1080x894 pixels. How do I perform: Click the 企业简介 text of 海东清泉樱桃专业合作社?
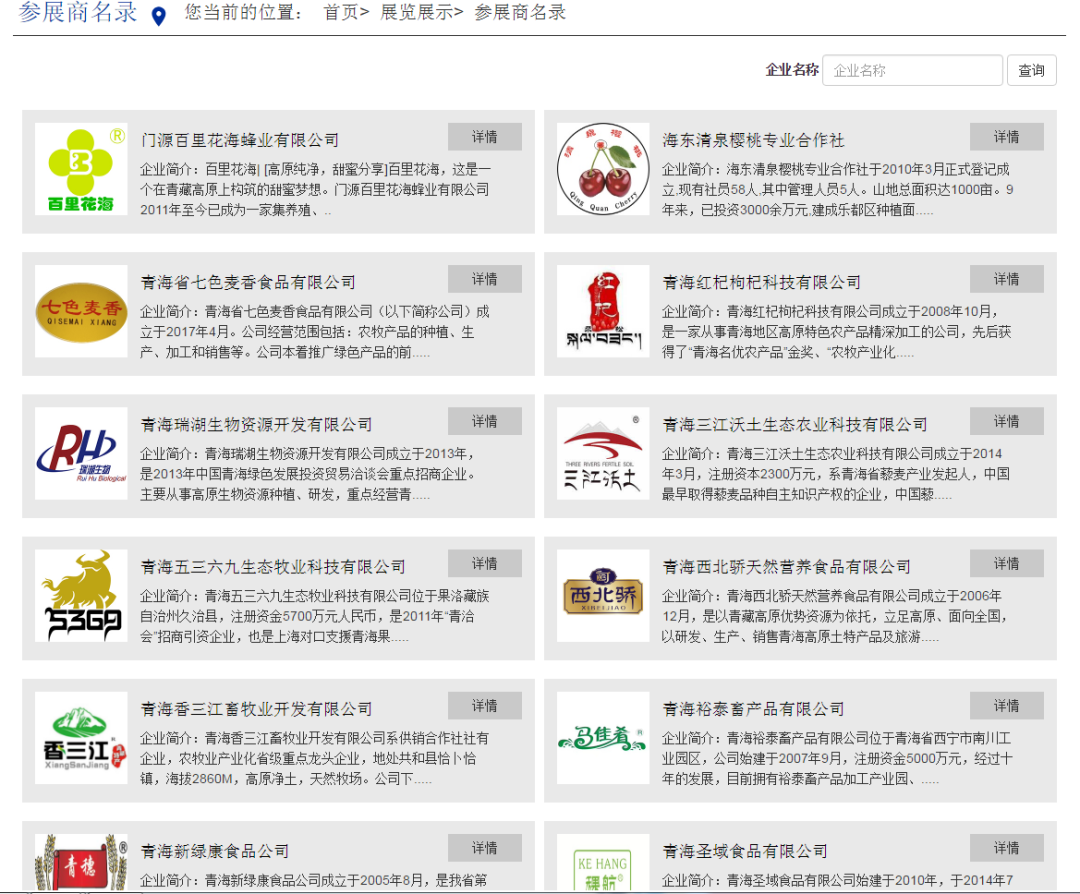click(838, 189)
